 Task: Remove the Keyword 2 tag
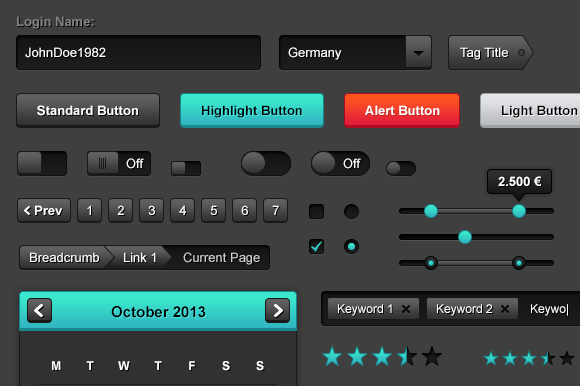point(505,309)
